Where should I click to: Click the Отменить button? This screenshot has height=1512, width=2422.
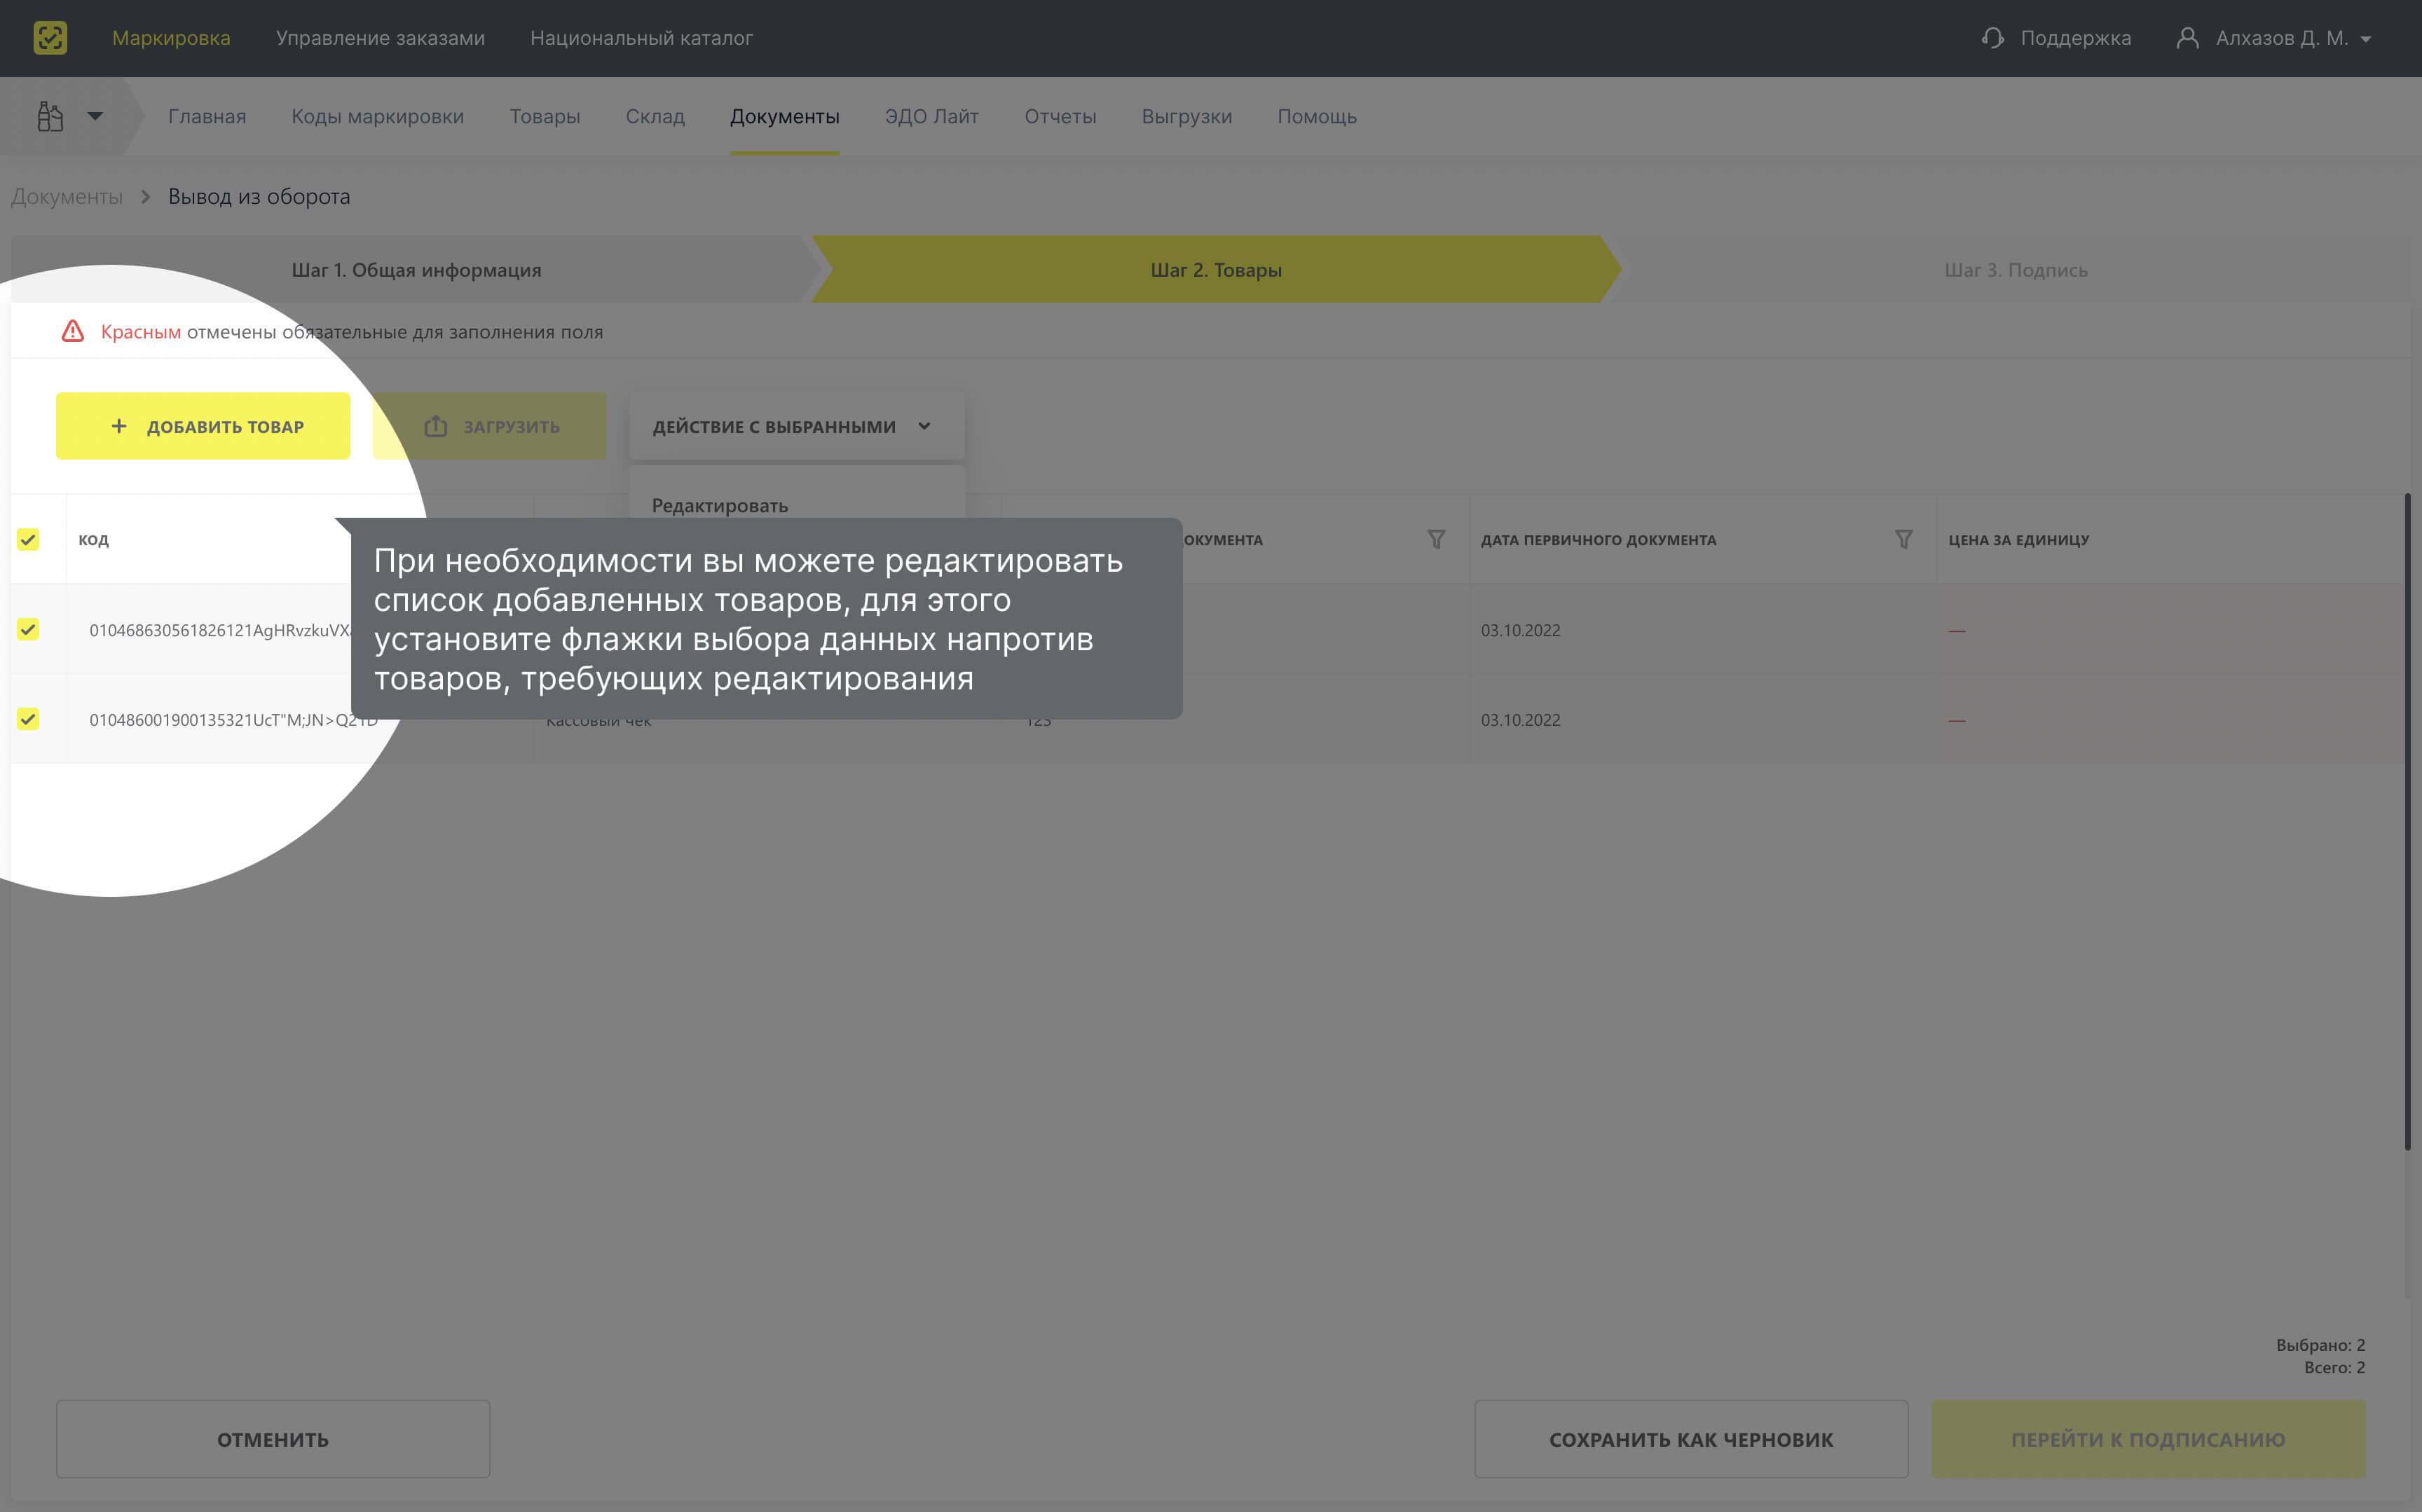click(273, 1439)
